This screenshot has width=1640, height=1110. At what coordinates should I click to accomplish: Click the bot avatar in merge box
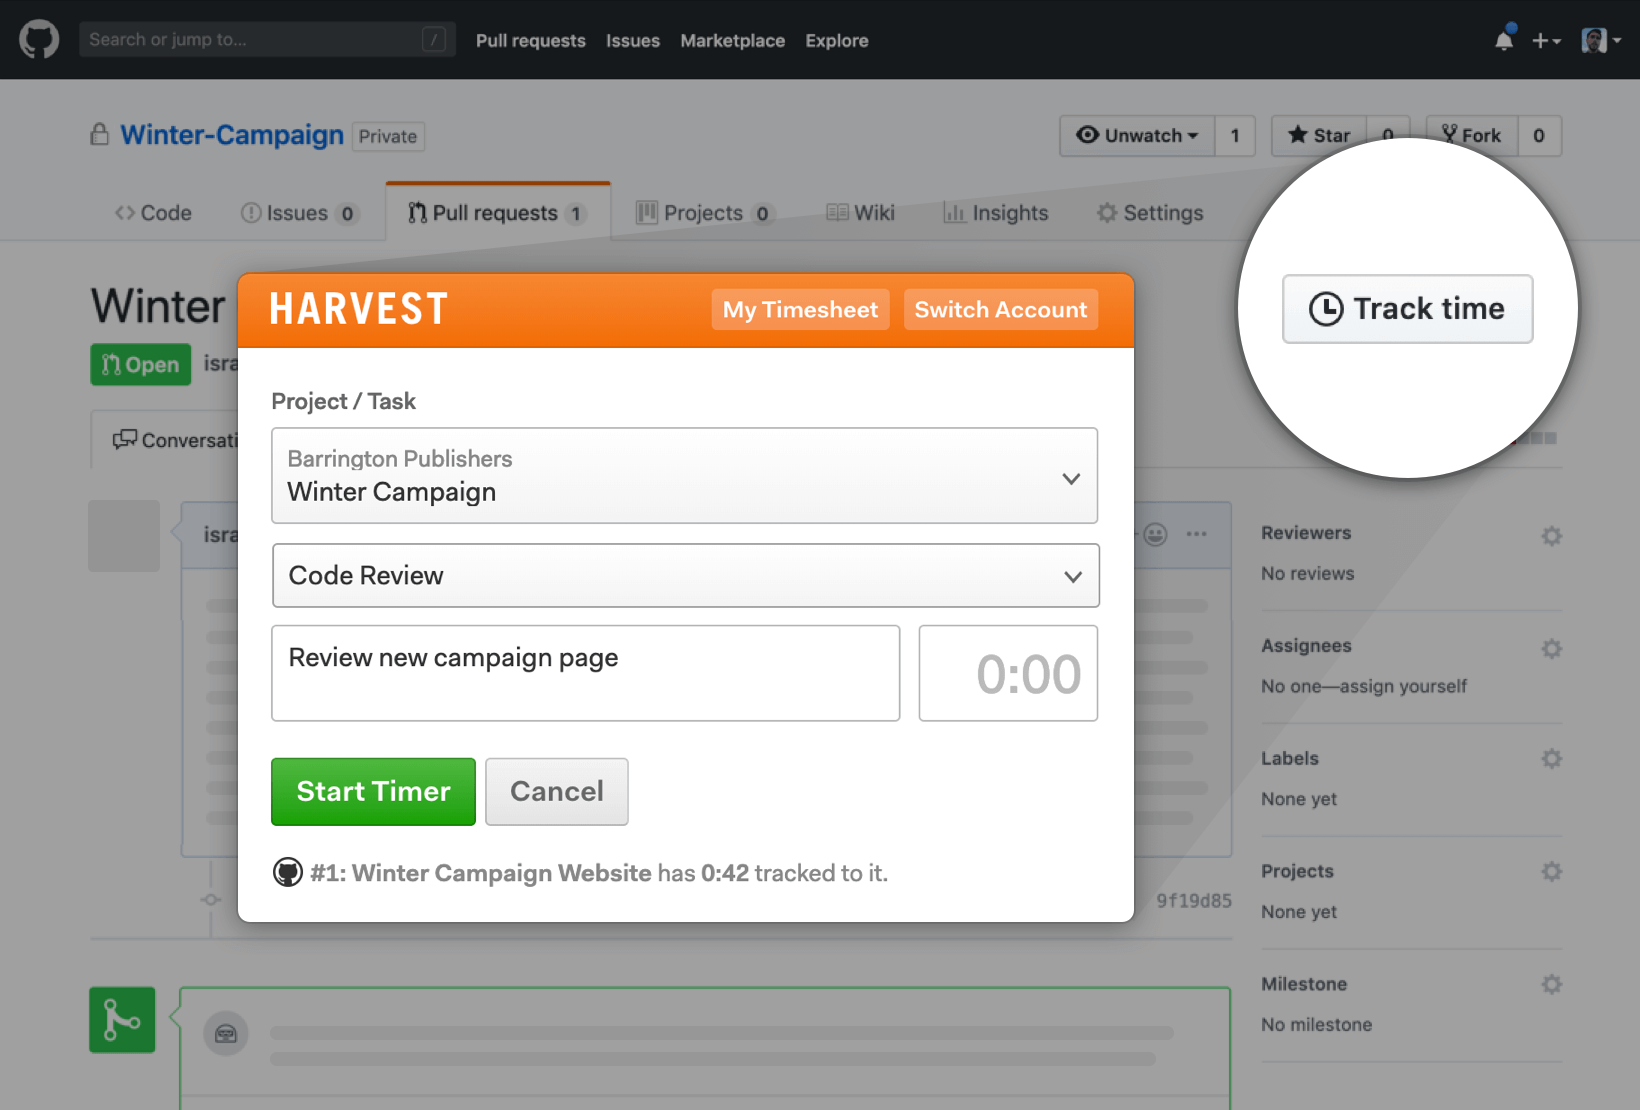click(x=226, y=1034)
